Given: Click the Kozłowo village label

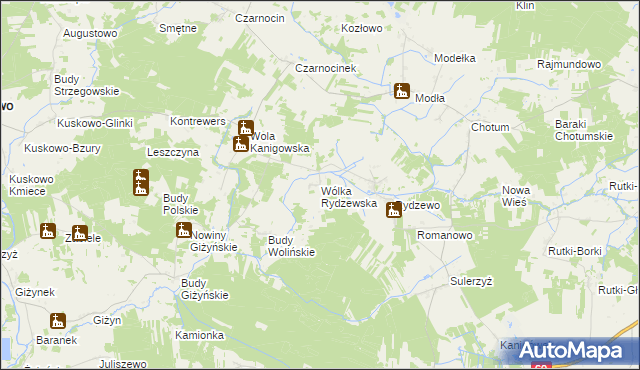Looking at the screenshot, I should (362, 28).
